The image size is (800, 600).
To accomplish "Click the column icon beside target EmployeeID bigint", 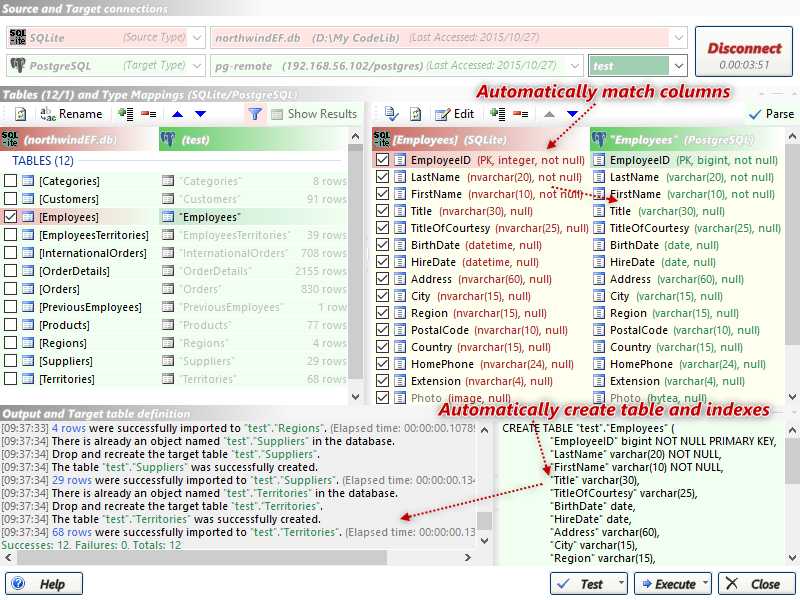I will pos(599,160).
